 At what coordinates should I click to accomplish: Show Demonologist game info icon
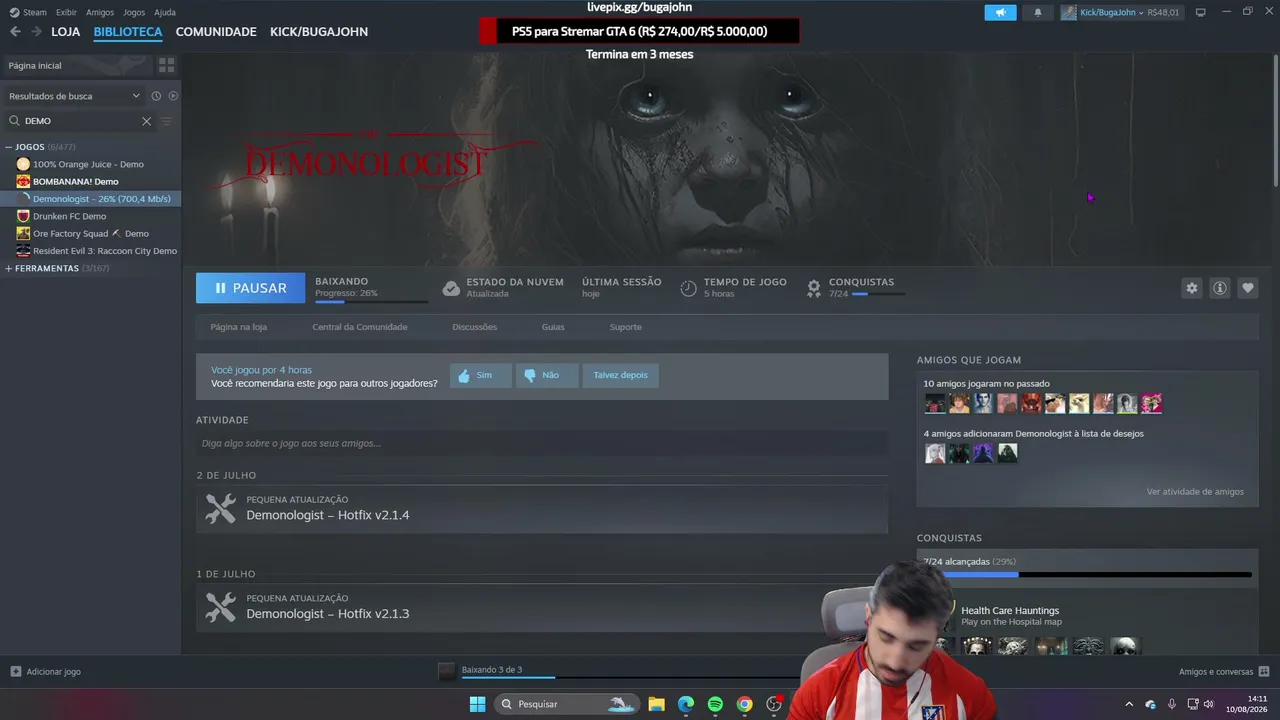(1220, 288)
